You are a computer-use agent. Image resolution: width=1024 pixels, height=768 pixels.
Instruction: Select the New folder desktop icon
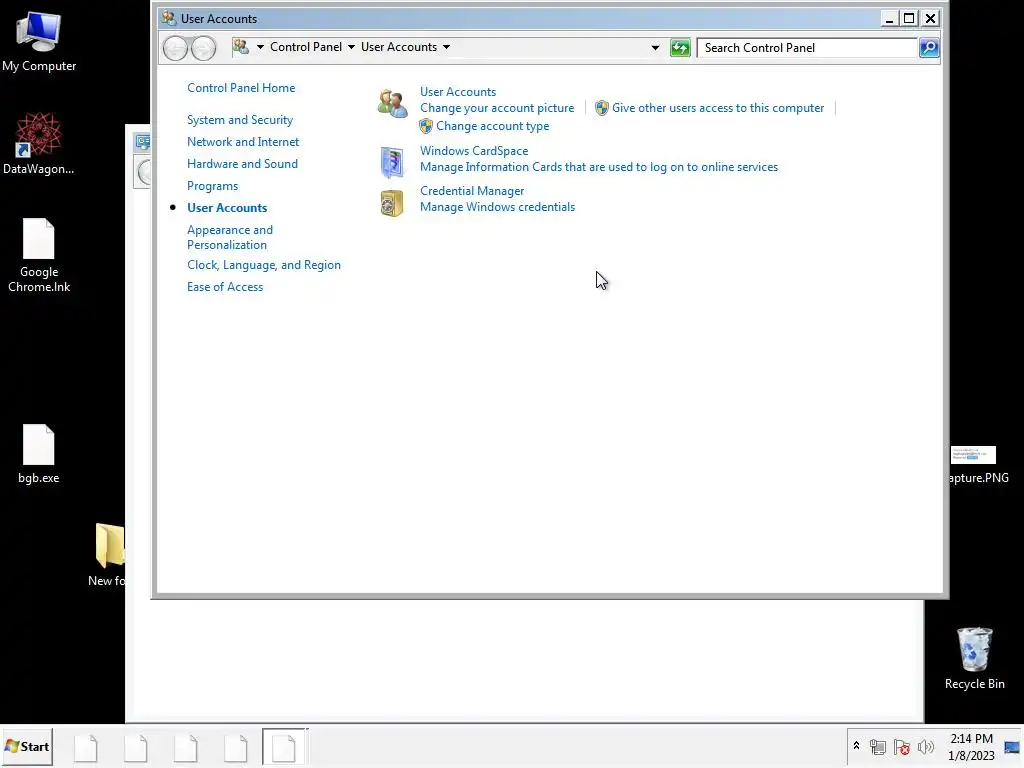[x=108, y=554]
